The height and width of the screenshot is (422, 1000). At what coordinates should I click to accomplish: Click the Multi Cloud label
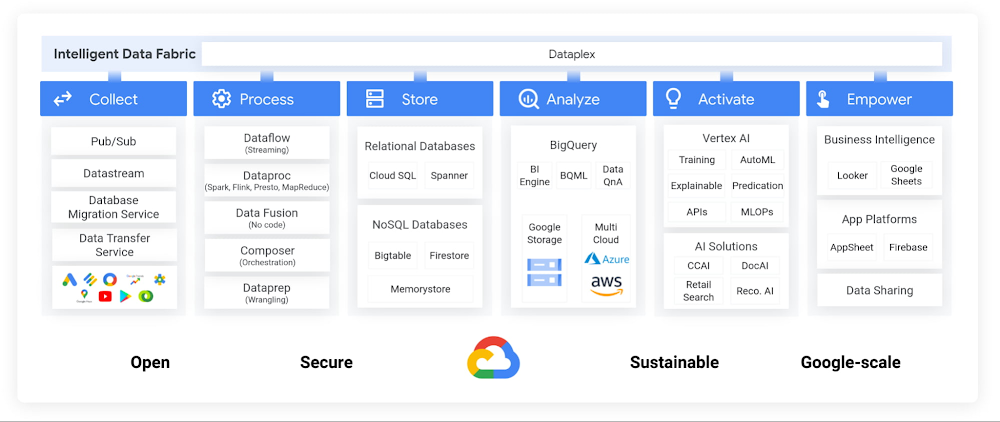pos(606,233)
